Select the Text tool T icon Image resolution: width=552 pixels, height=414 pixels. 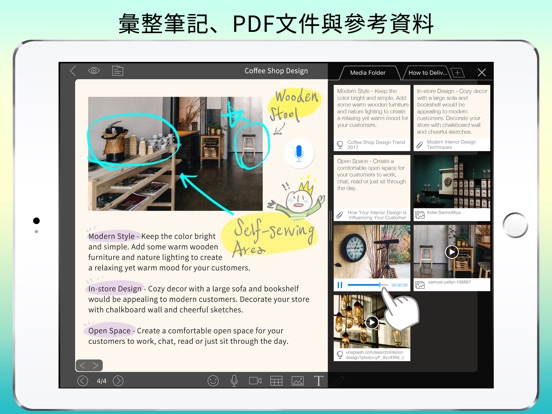point(318,381)
